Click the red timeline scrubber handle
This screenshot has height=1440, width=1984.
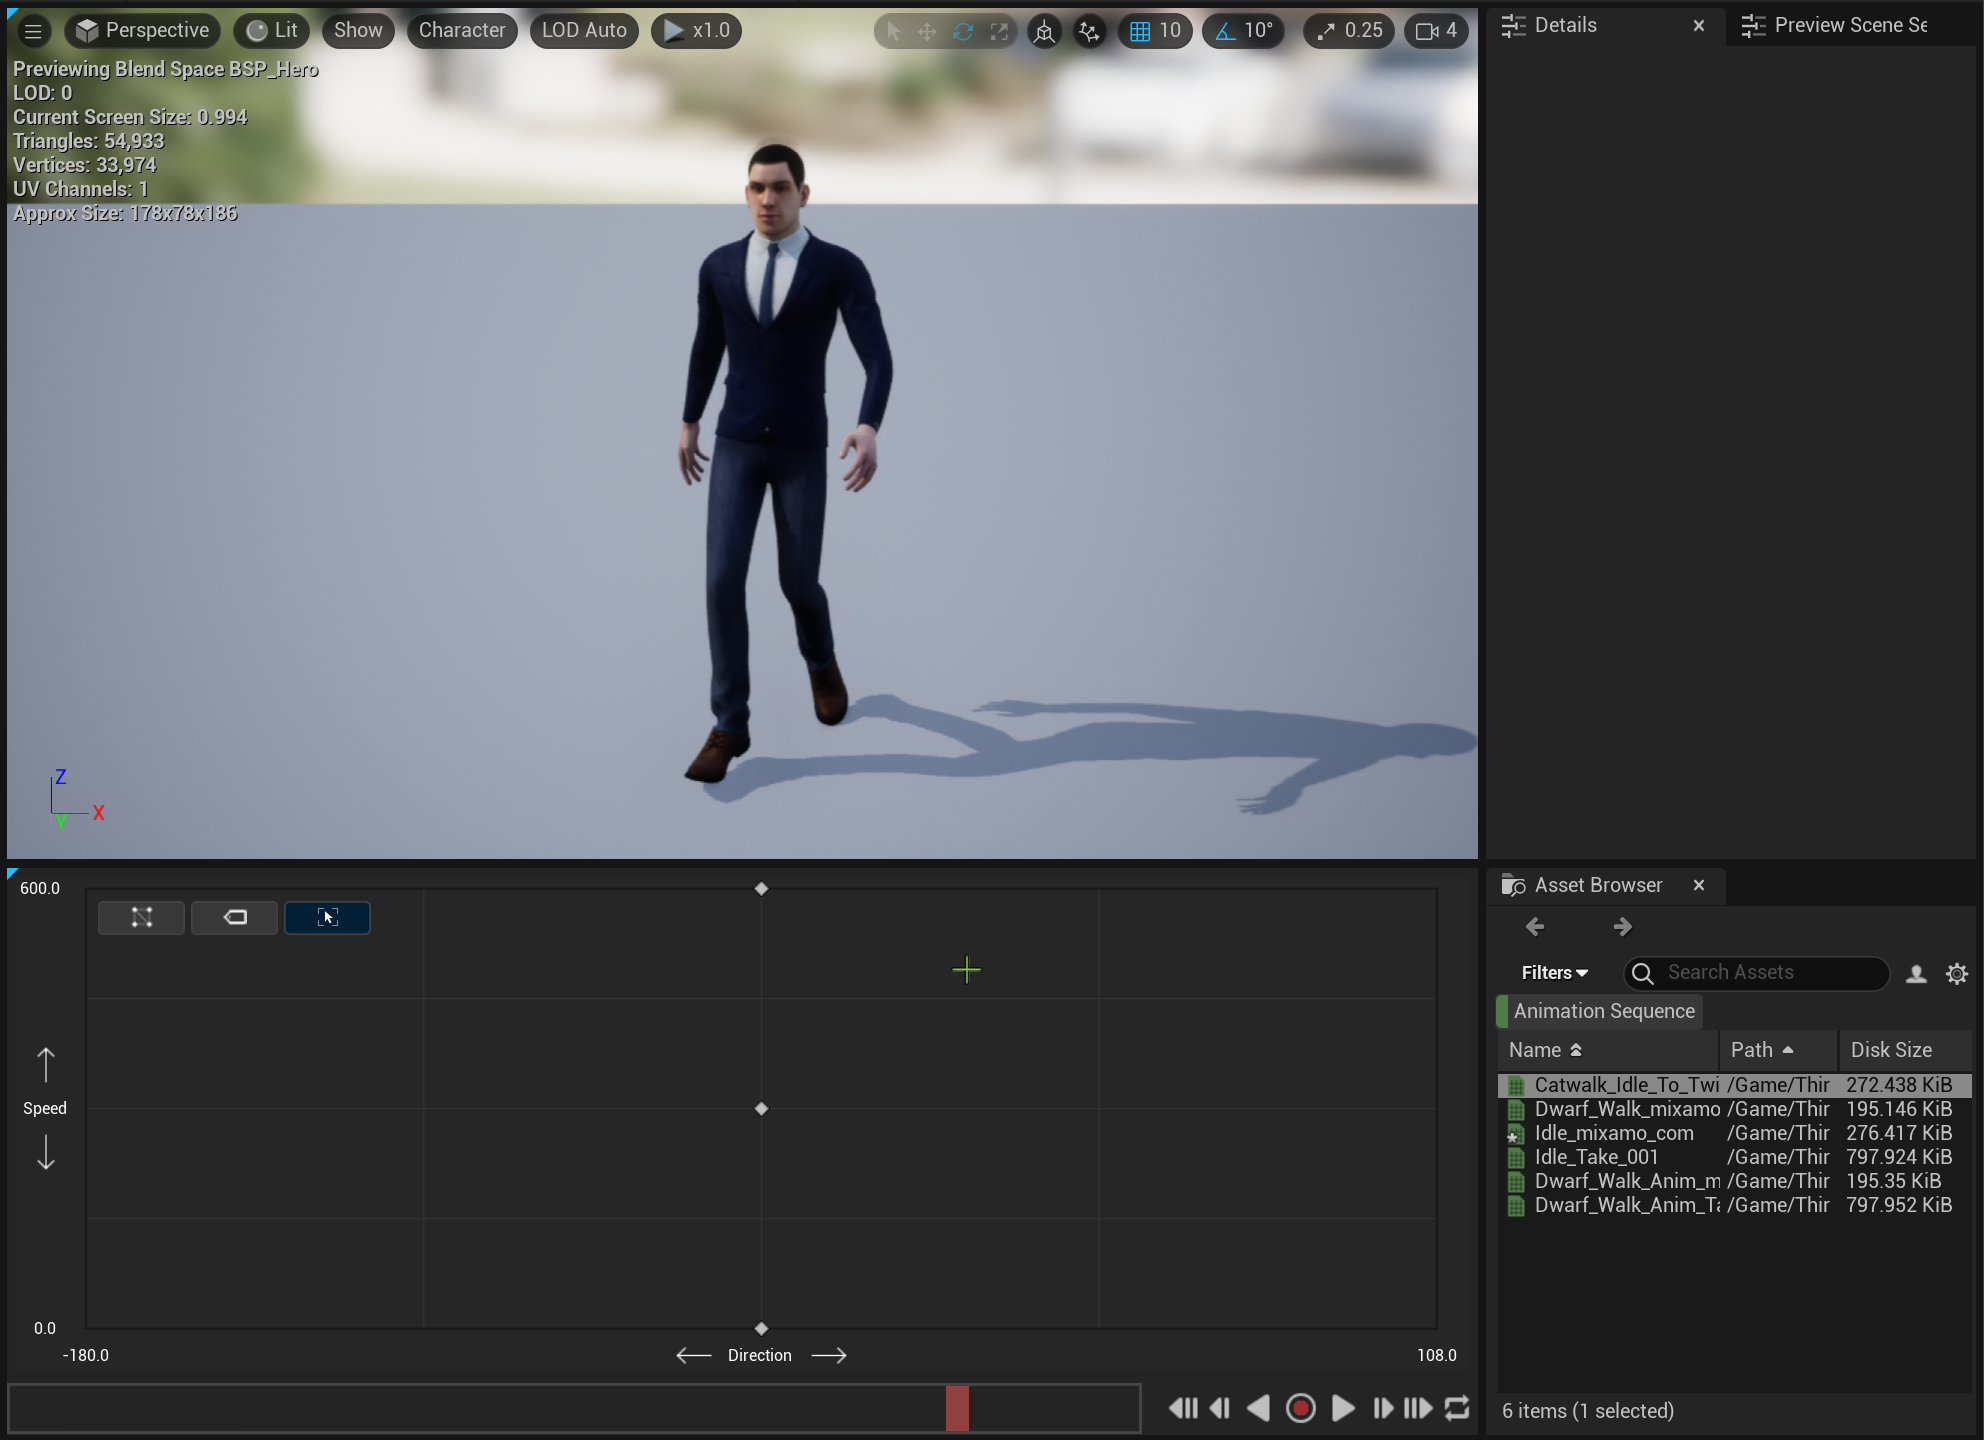957,1408
